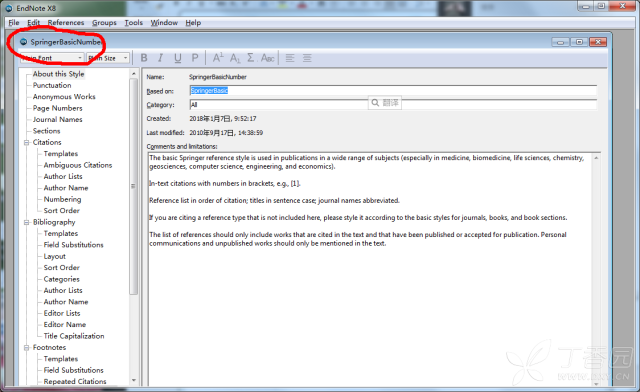Open the Edit menu
The width and height of the screenshot is (640, 392).
coord(33,22)
